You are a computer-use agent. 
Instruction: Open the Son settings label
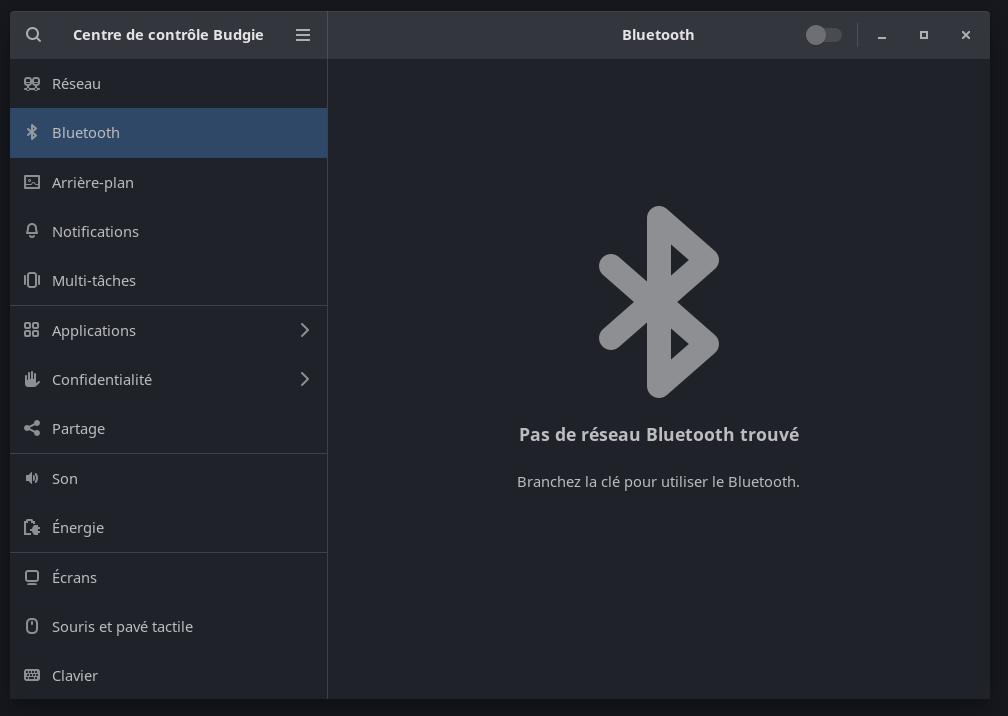point(65,479)
